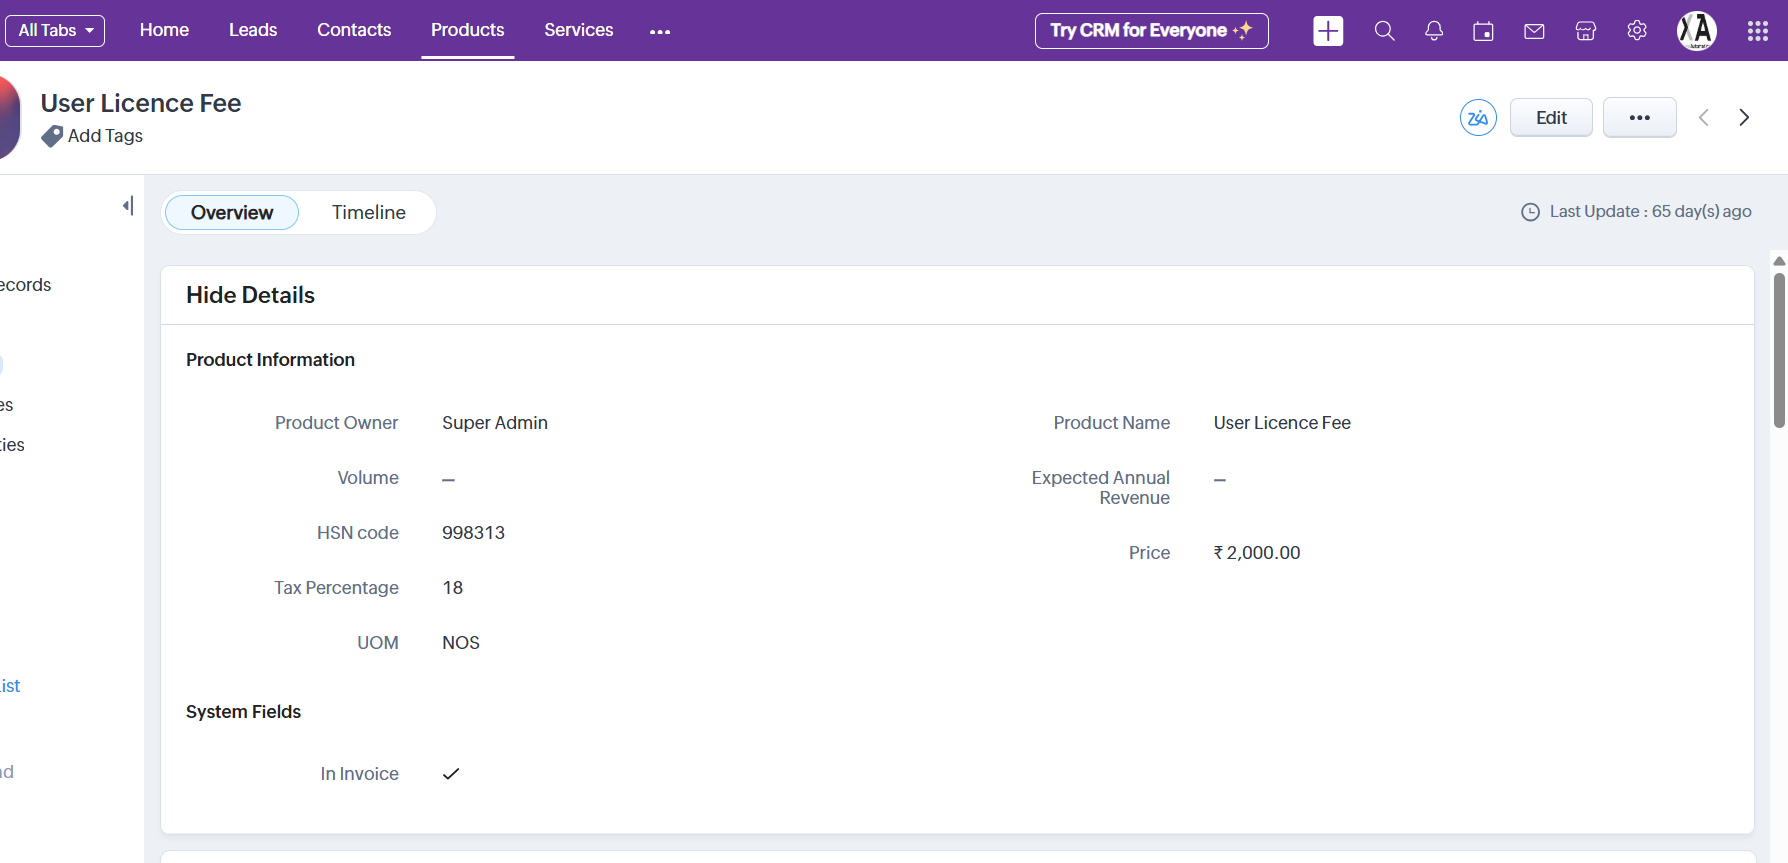The image size is (1788, 863).
Task: Click the plus quick-create icon
Action: click(1327, 31)
